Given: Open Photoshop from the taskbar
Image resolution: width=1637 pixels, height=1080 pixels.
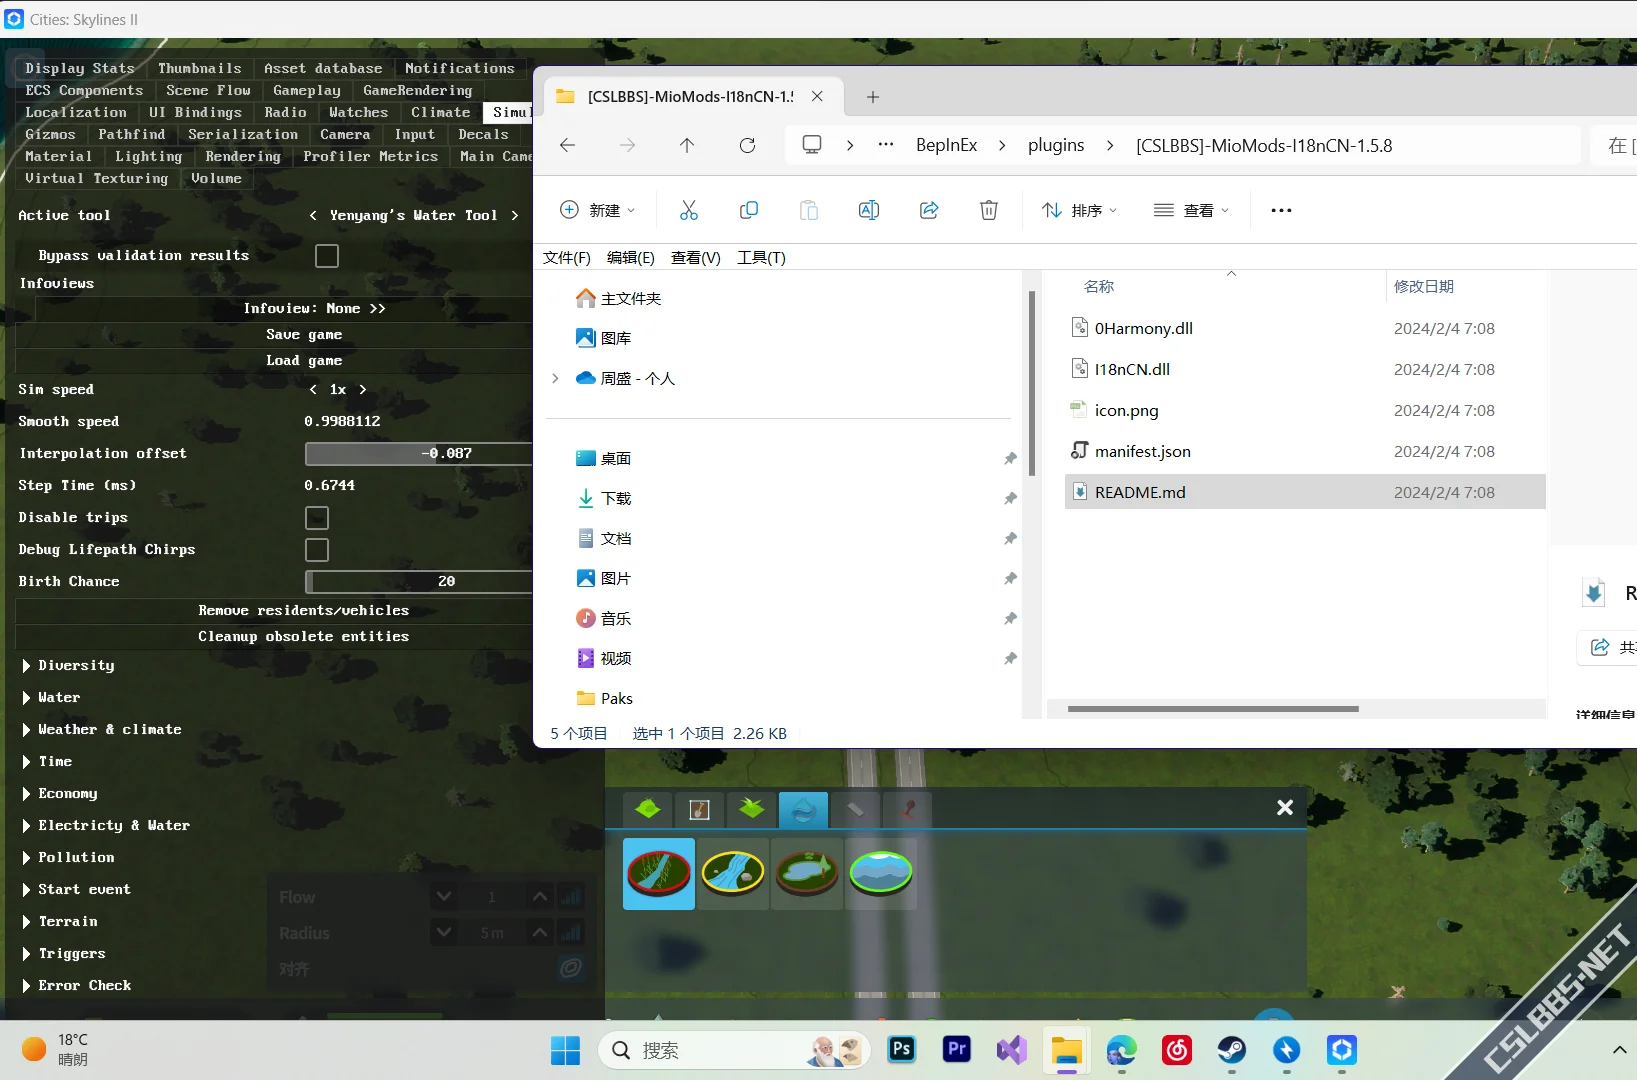Looking at the screenshot, I should [902, 1049].
